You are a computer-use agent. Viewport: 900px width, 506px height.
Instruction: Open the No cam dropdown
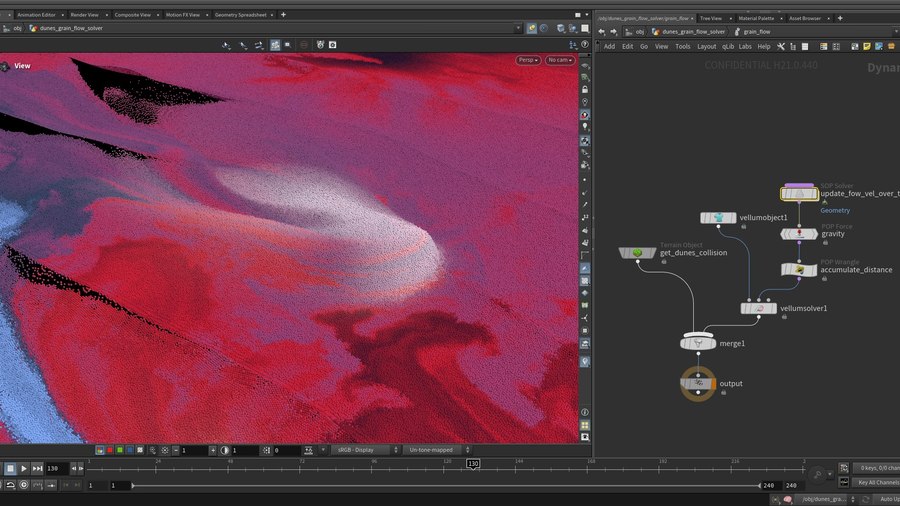point(558,60)
